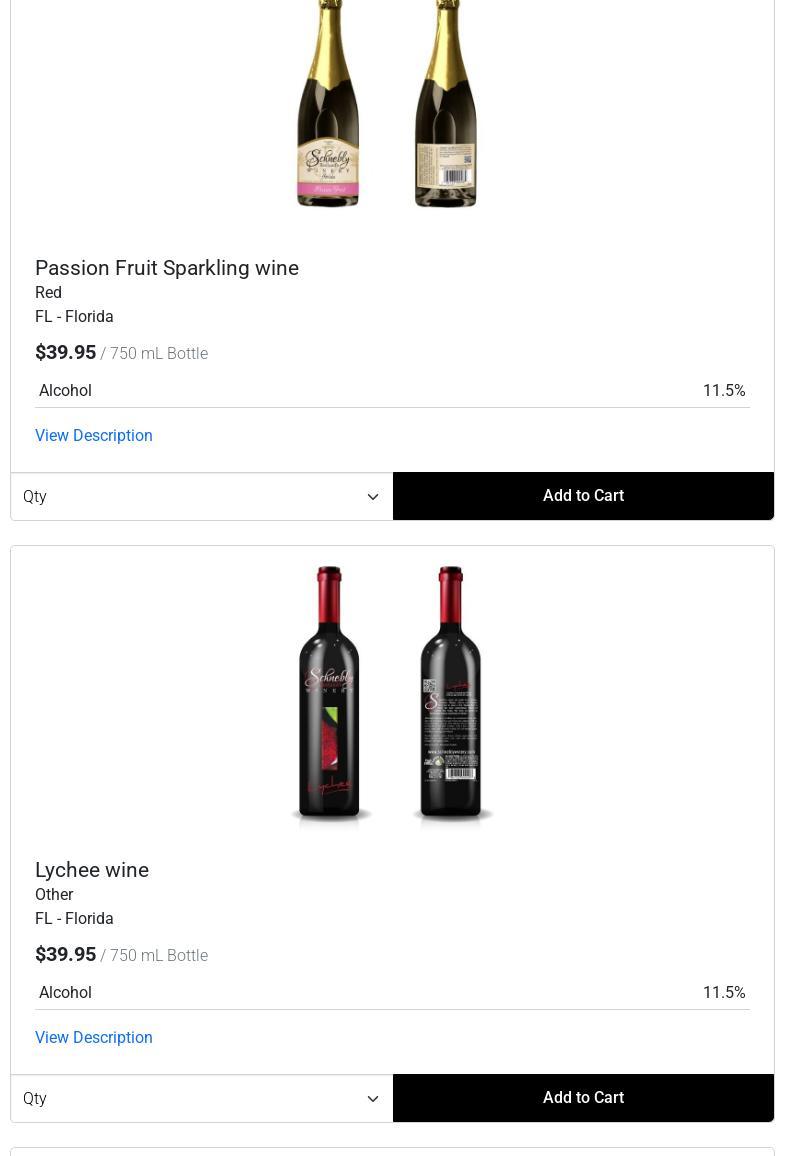Expand the Qty dropdown for Passion Fruit Sparkling
The image size is (785, 1156).
tap(201, 497)
